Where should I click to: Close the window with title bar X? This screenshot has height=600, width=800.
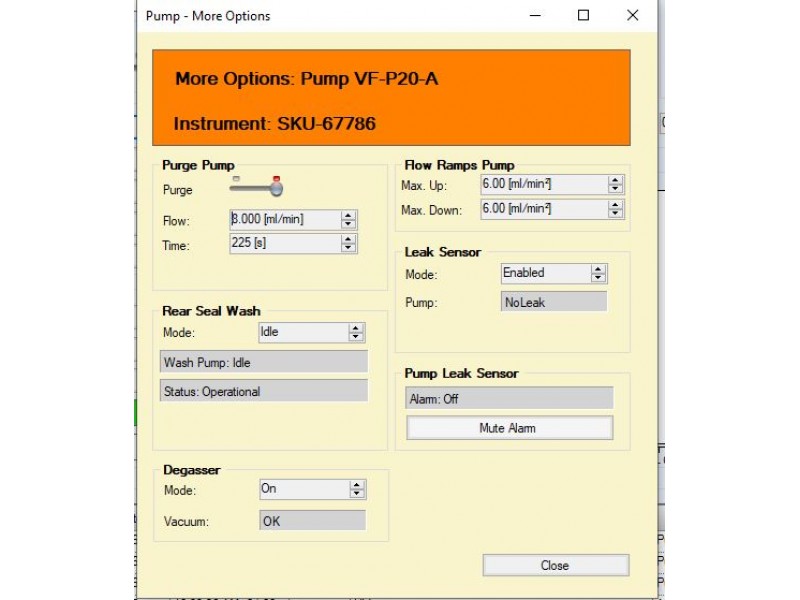coord(633,15)
